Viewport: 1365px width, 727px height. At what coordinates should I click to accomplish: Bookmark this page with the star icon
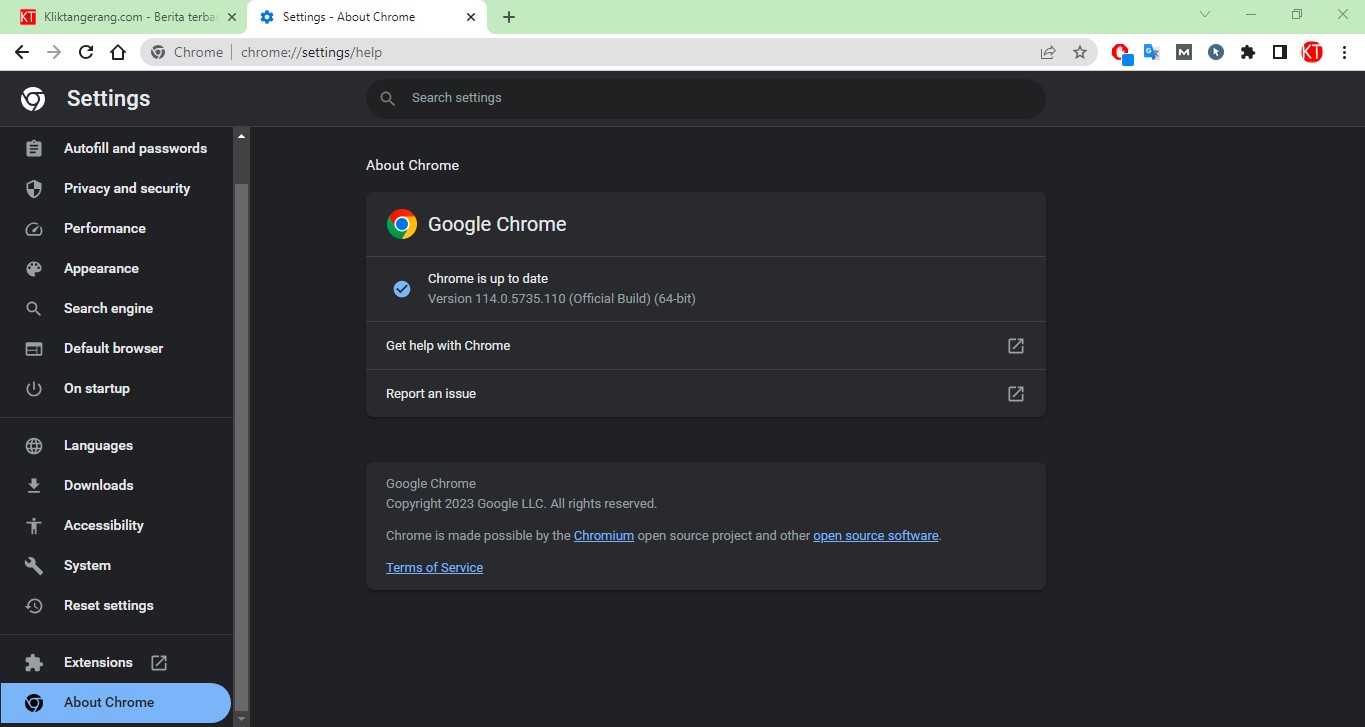click(x=1080, y=52)
